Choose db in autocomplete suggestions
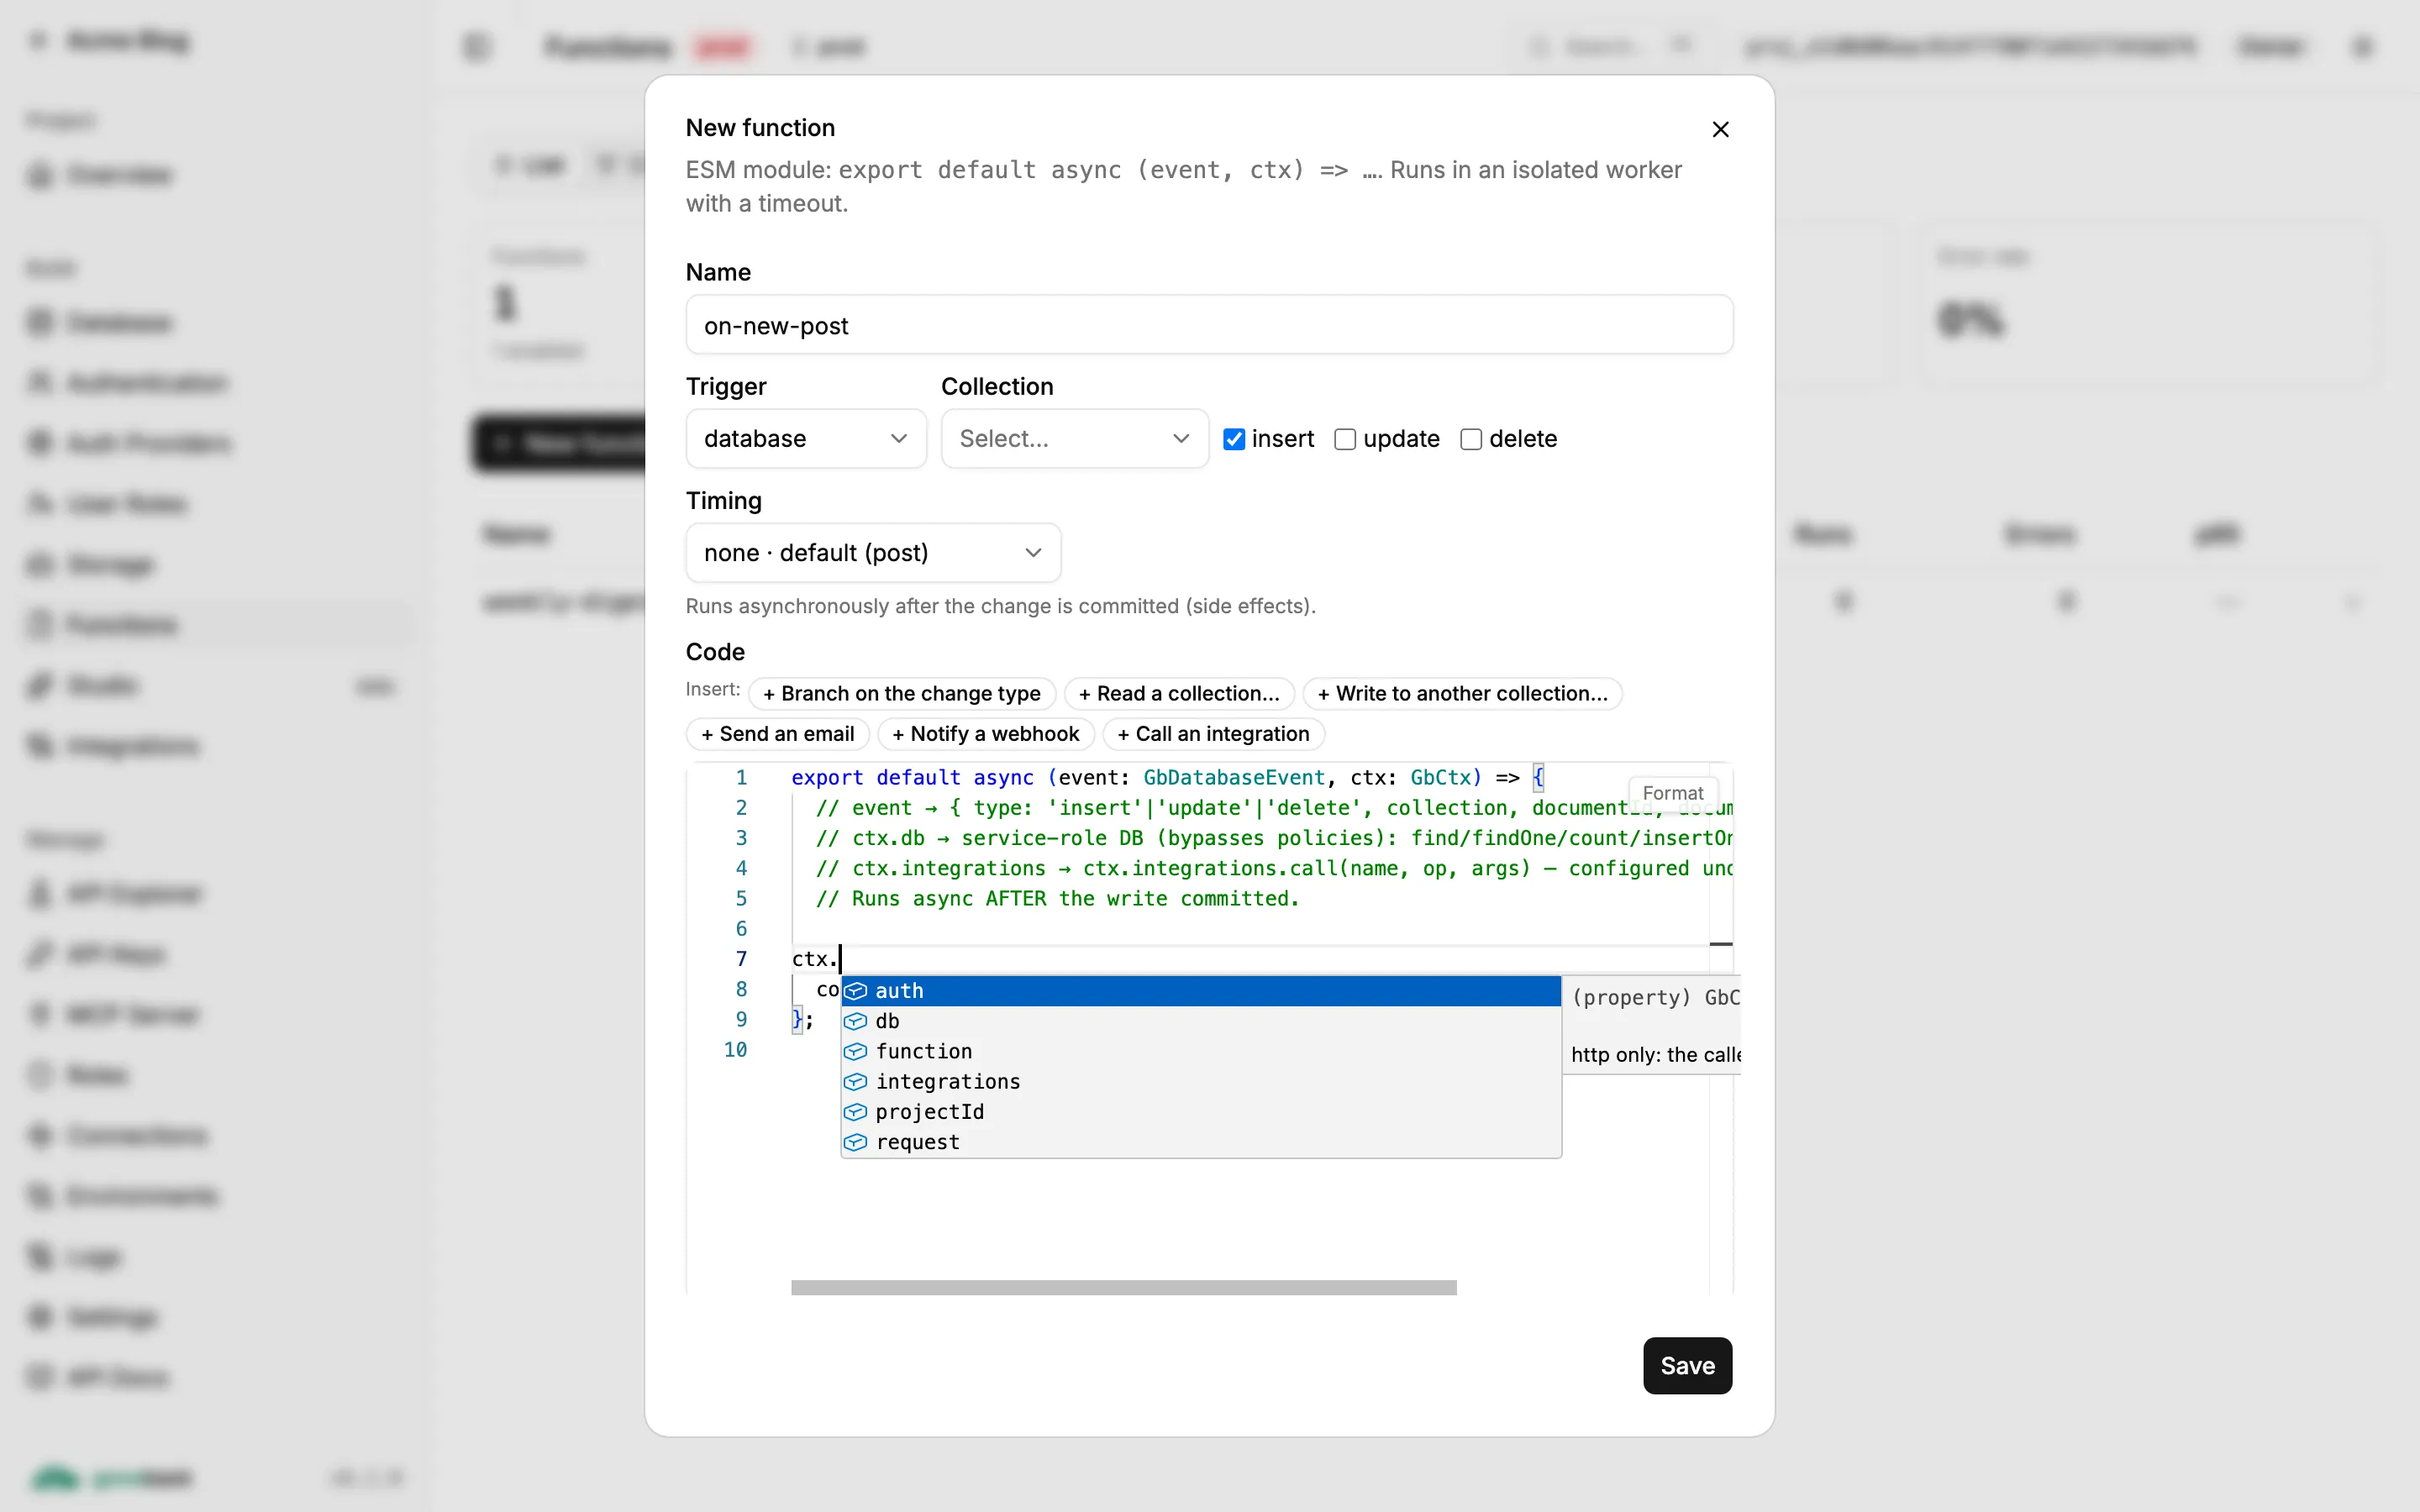The image size is (2420, 1512). coord(1200,1021)
